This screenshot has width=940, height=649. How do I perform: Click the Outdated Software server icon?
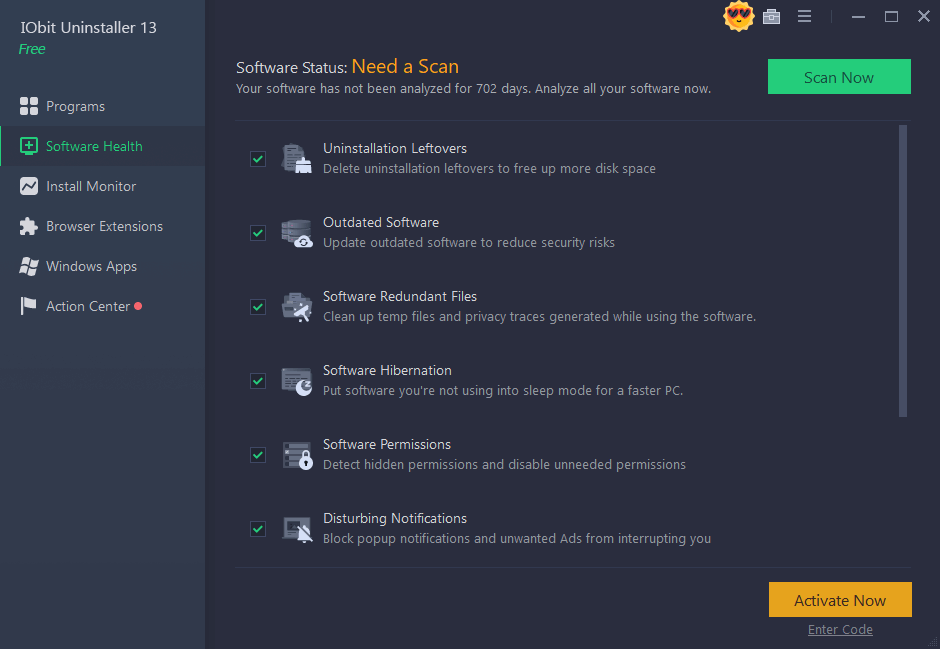(296, 233)
